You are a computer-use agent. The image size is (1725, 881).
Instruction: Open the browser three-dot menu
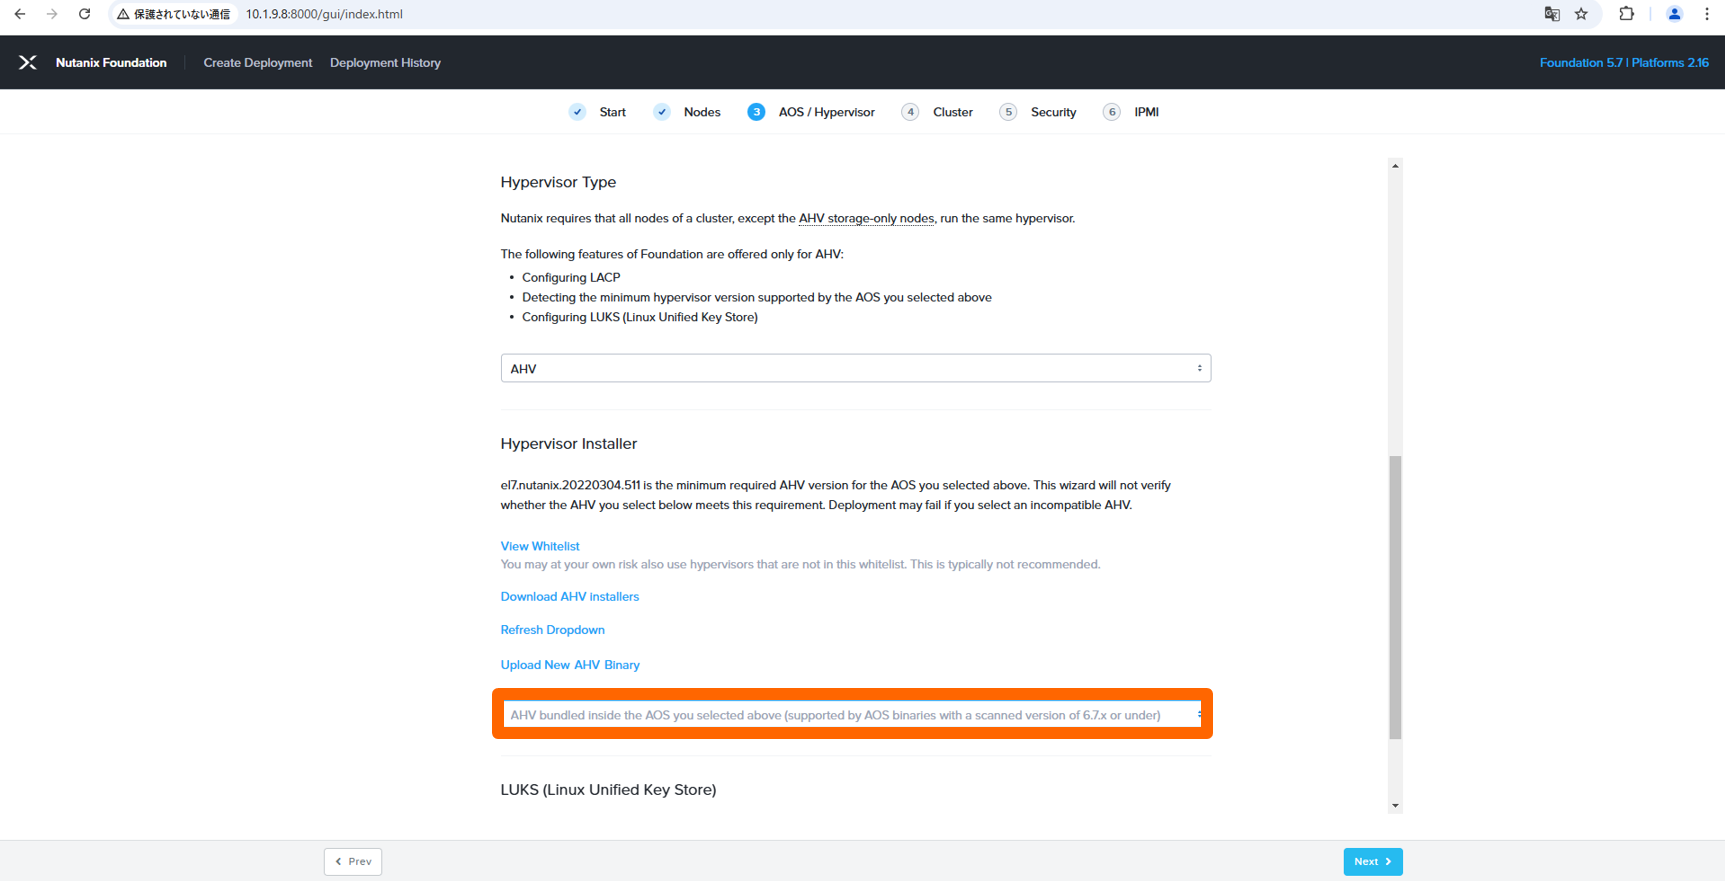(x=1707, y=14)
